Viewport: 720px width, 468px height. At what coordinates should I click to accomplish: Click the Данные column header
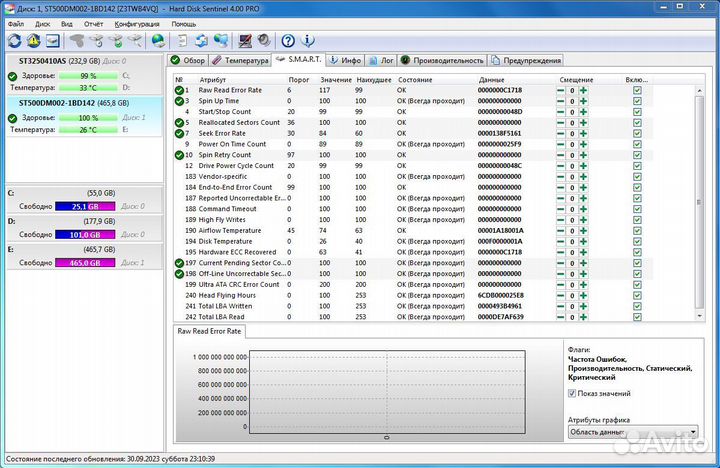coord(491,80)
